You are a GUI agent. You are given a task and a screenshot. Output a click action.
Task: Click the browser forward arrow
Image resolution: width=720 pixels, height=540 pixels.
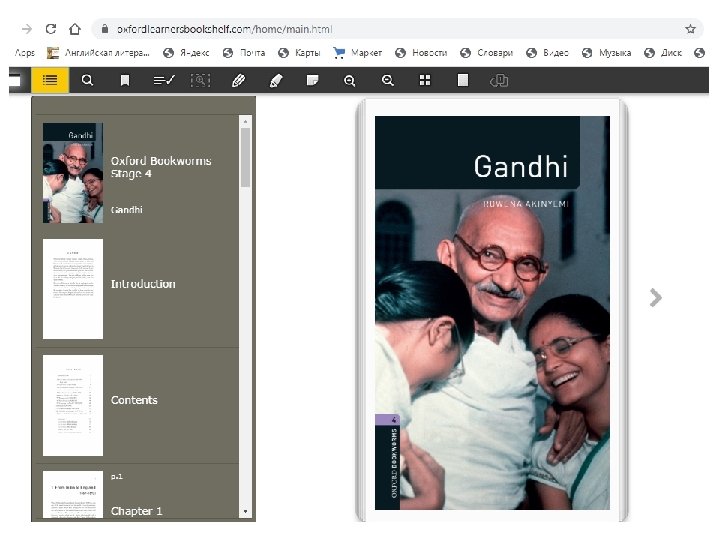click(27, 29)
